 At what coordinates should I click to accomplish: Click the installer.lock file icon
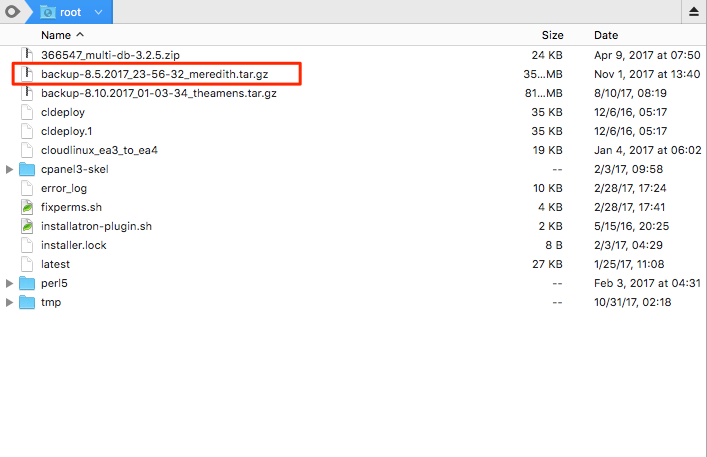[x=27, y=245]
